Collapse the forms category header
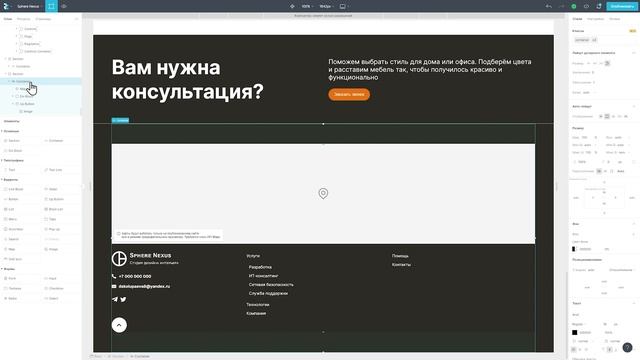The height and width of the screenshot is (360, 640). [8, 269]
